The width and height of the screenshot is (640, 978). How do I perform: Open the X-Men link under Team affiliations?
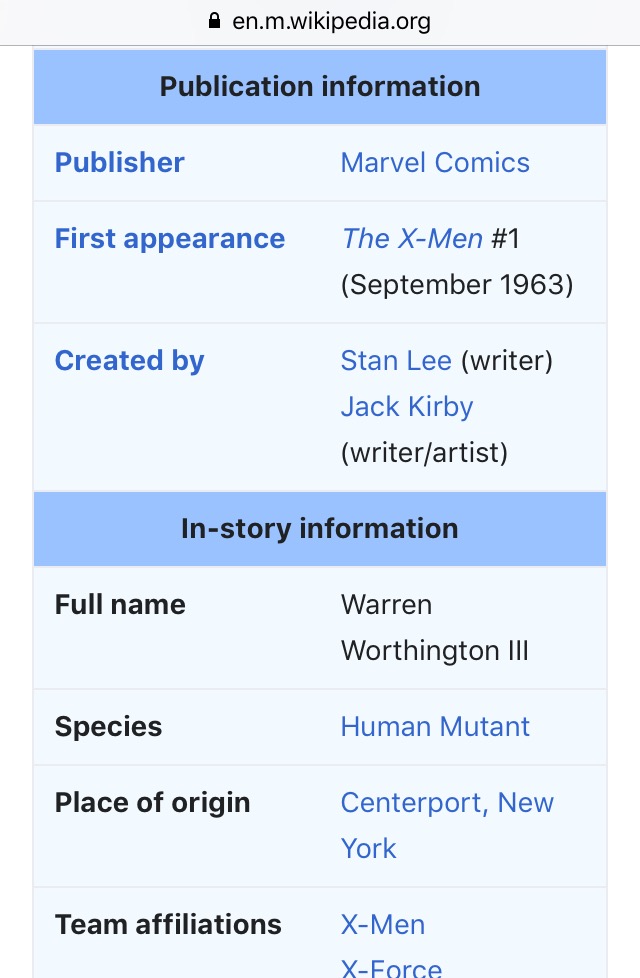point(383,925)
